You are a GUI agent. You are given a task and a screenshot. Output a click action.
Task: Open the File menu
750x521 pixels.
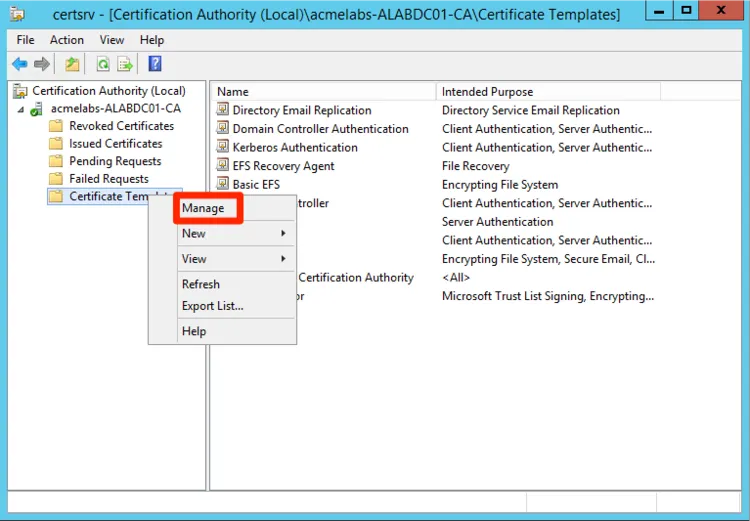pyautogui.click(x=25, y=40)
